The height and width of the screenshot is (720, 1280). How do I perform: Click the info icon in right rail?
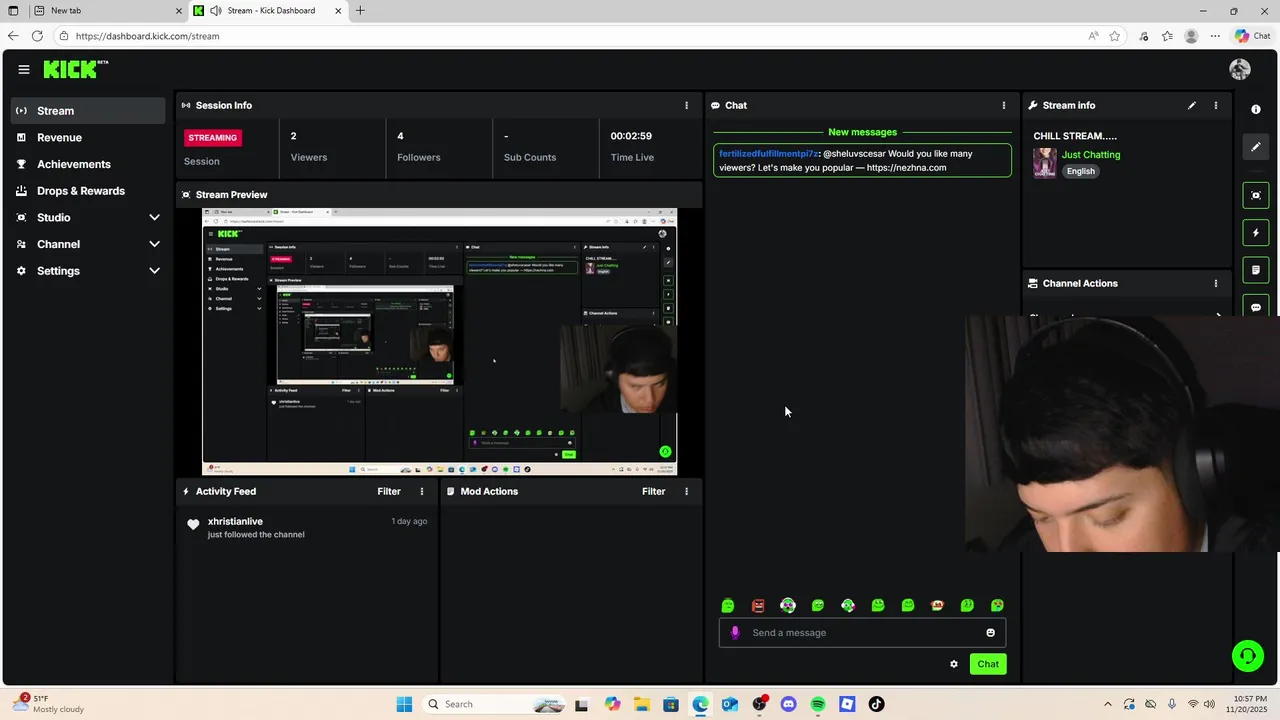(1256, 109)
